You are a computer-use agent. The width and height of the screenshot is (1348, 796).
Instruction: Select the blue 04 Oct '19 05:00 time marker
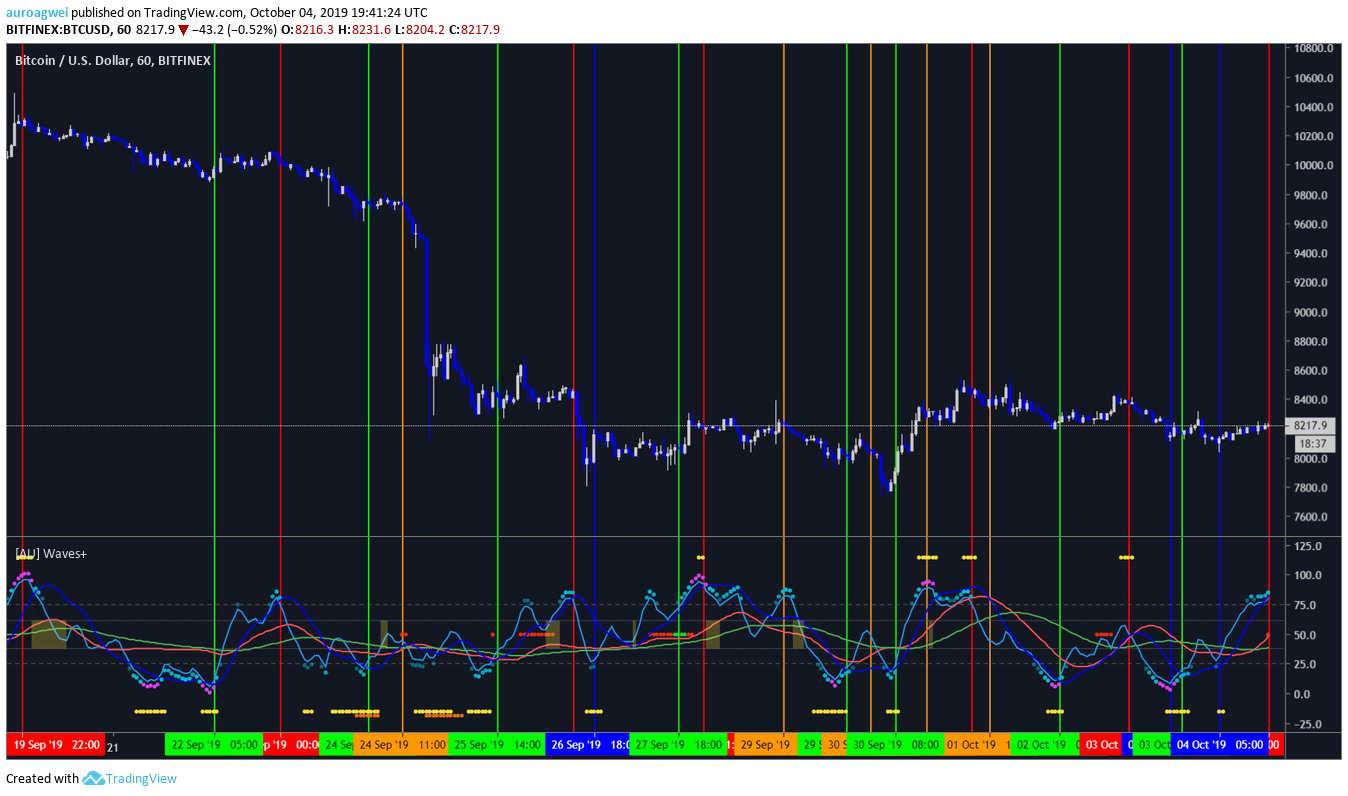pyautogui.click(x=1219, y=744)
